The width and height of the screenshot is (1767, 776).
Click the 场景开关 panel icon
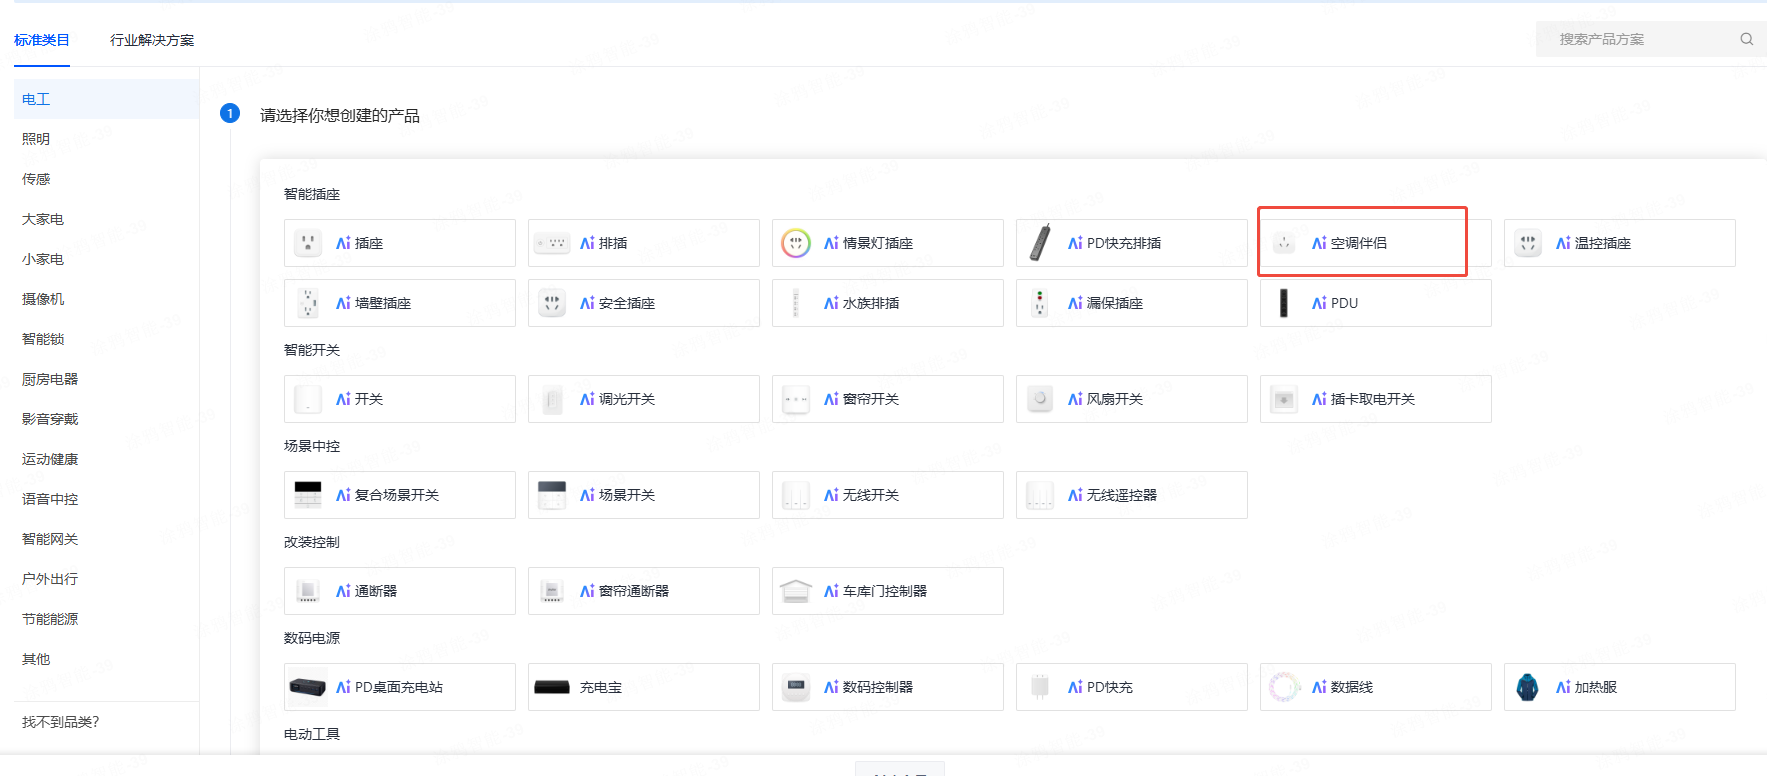pyautogui.click(x=552, y=495)
